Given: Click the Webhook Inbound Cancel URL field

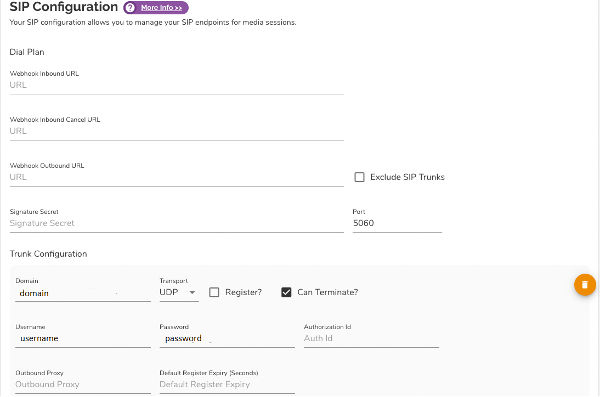Looking at the screenshot, I should tap(176, 131).
